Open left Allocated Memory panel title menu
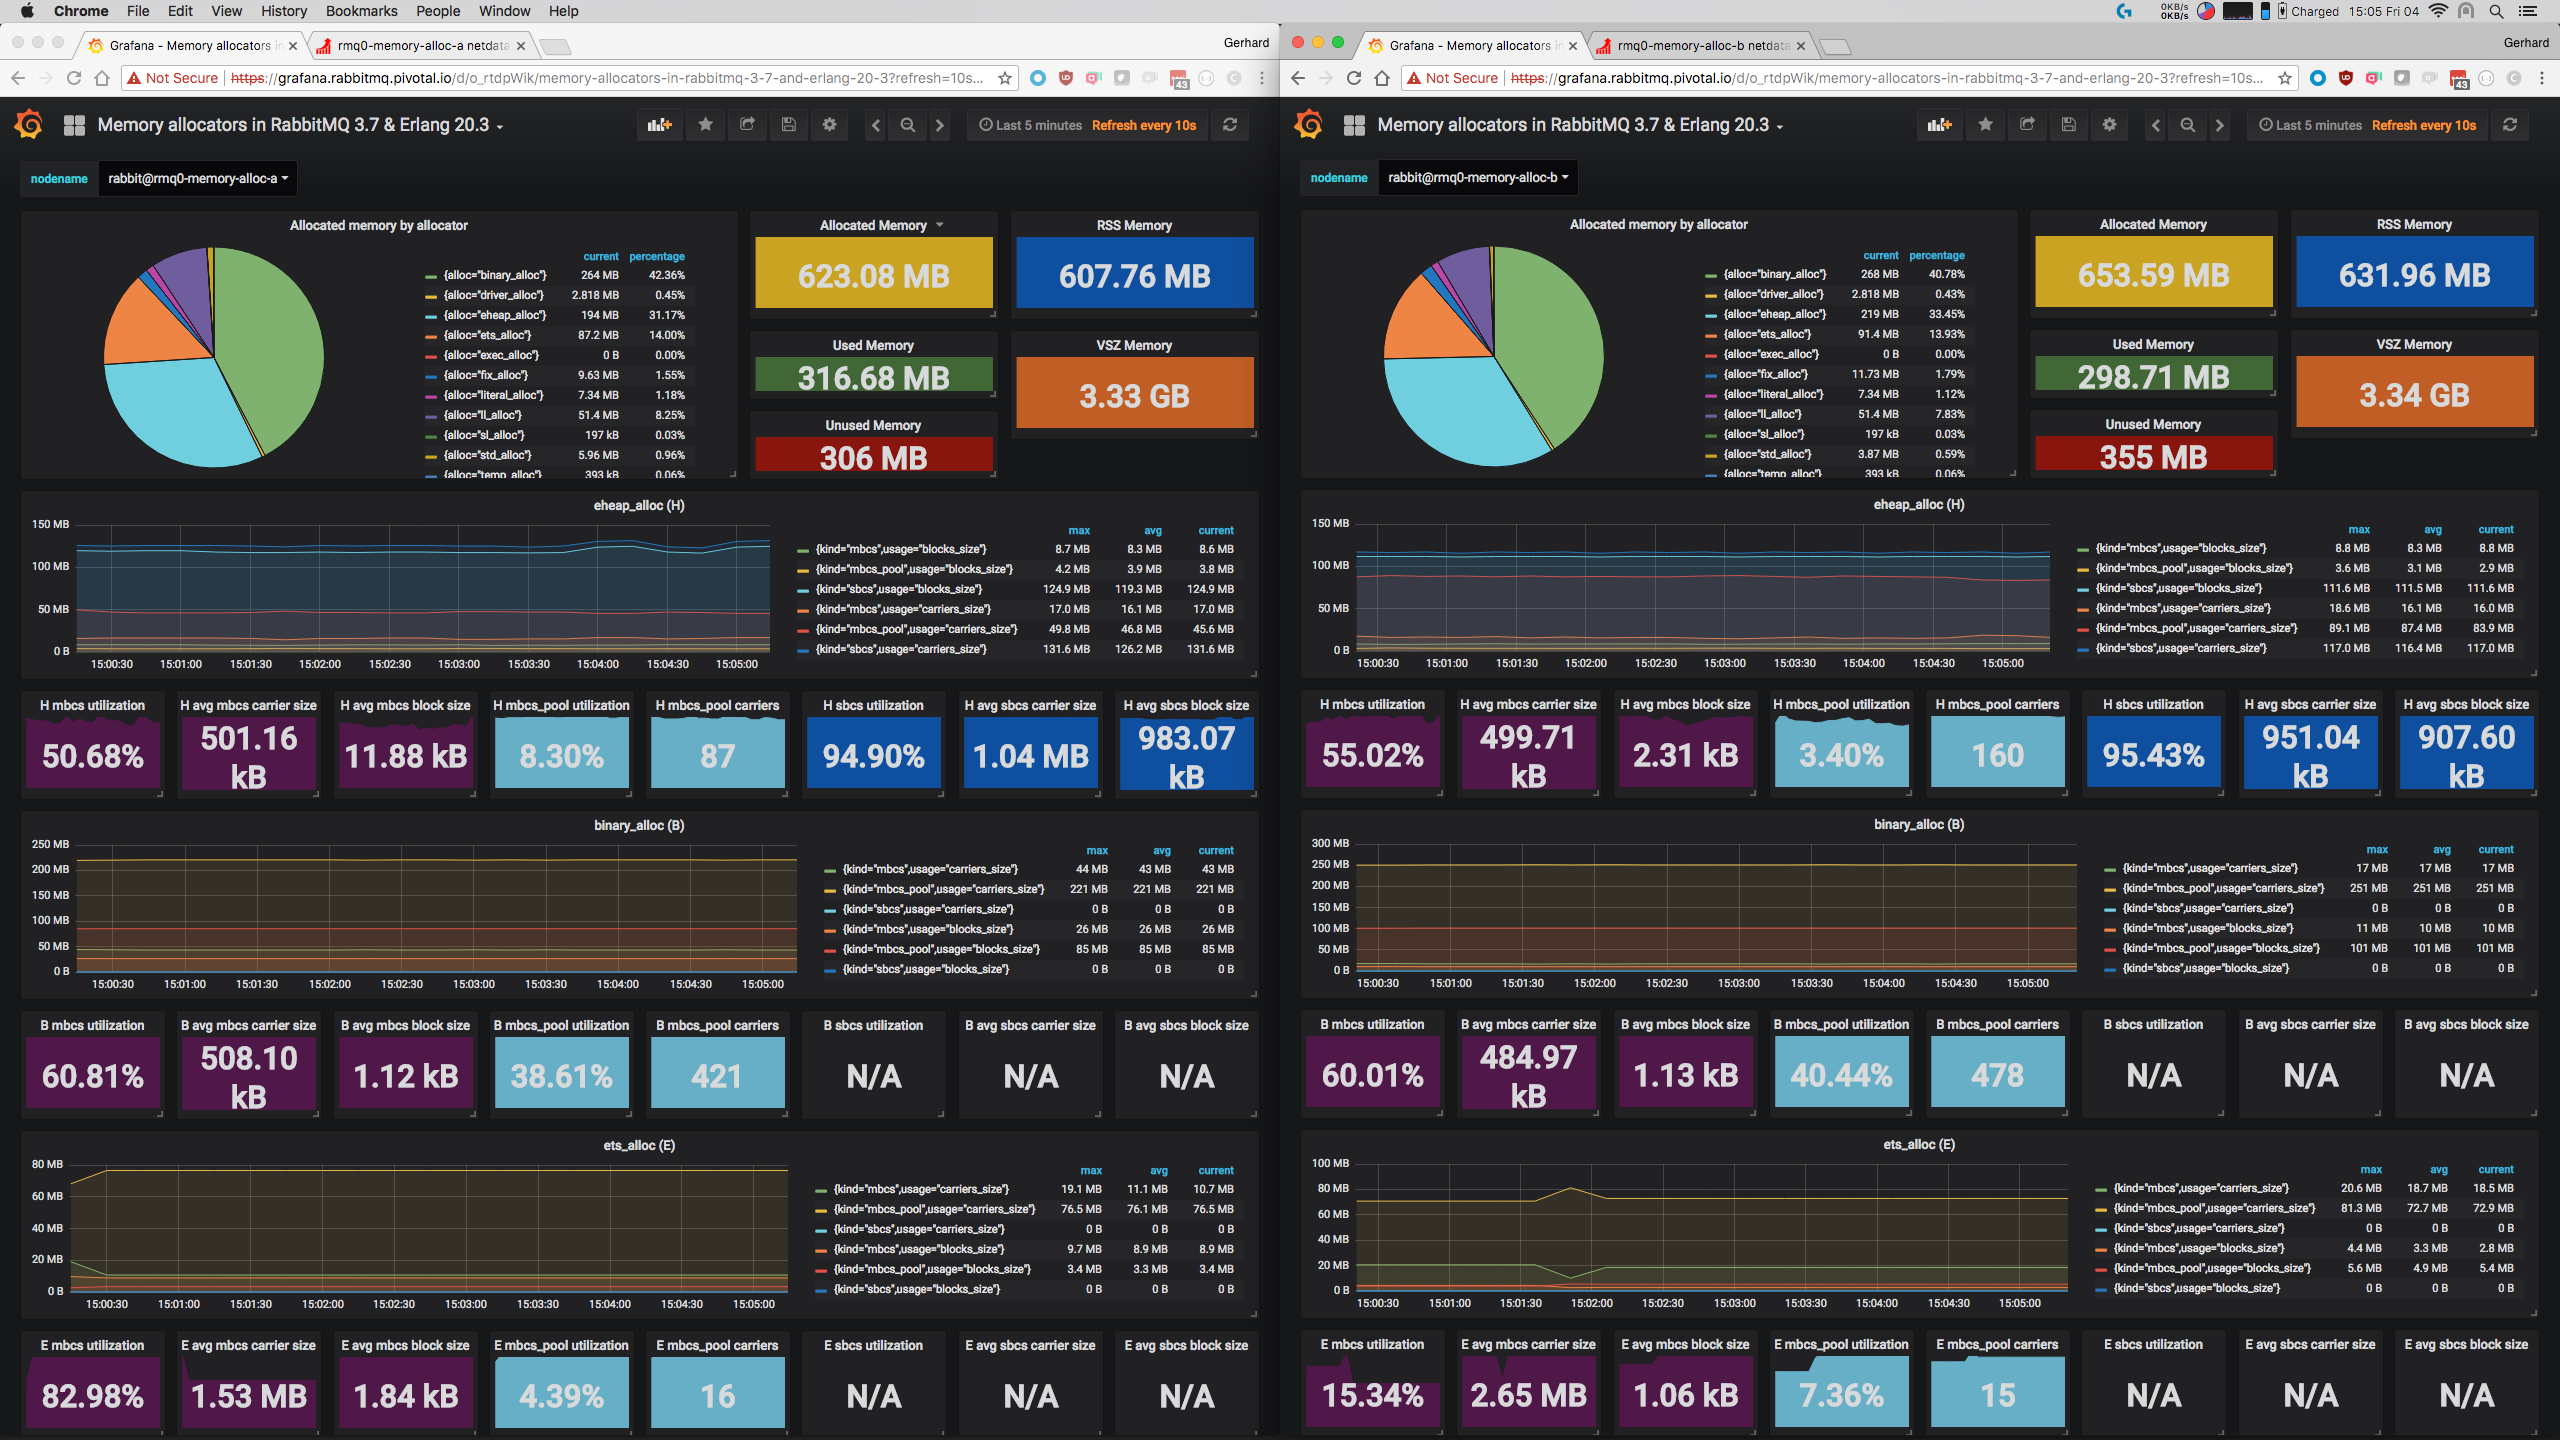 click(873, 225)
